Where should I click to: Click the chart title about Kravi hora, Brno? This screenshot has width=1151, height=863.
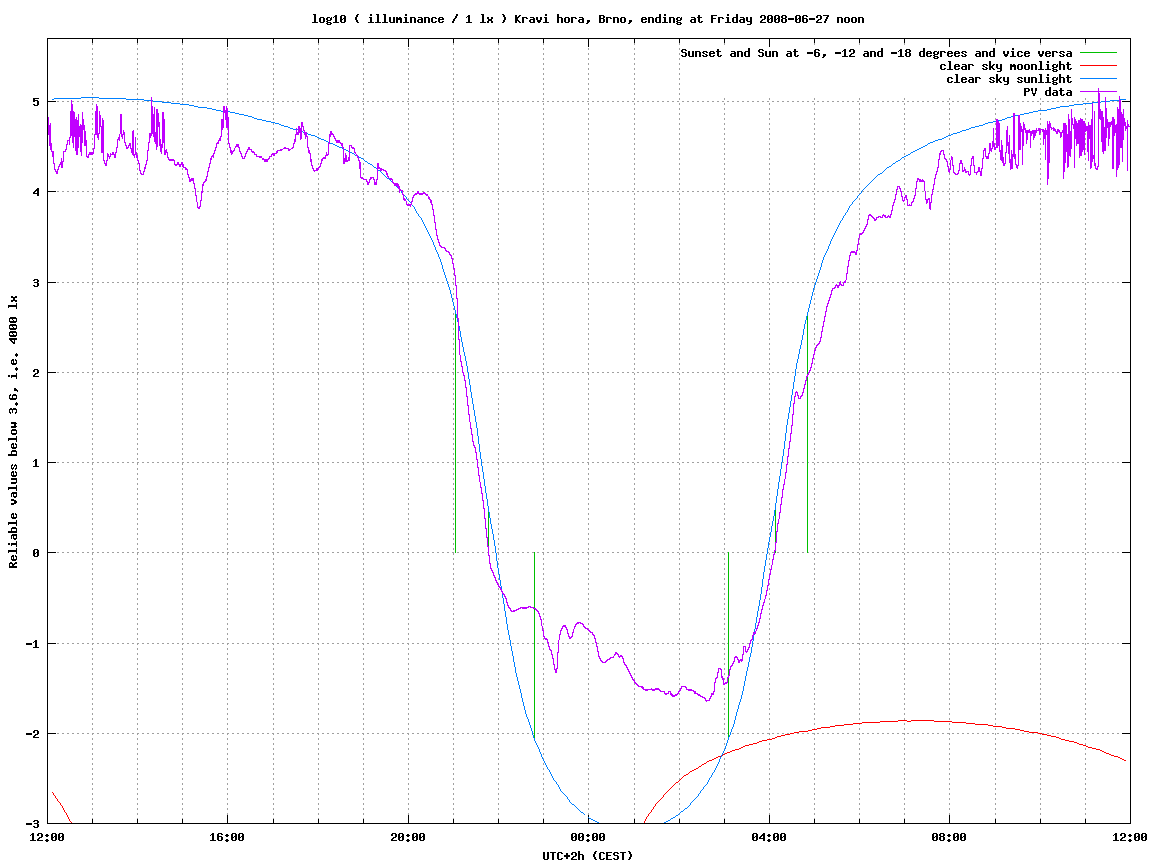pyautogui.click(x=587, y=19)
